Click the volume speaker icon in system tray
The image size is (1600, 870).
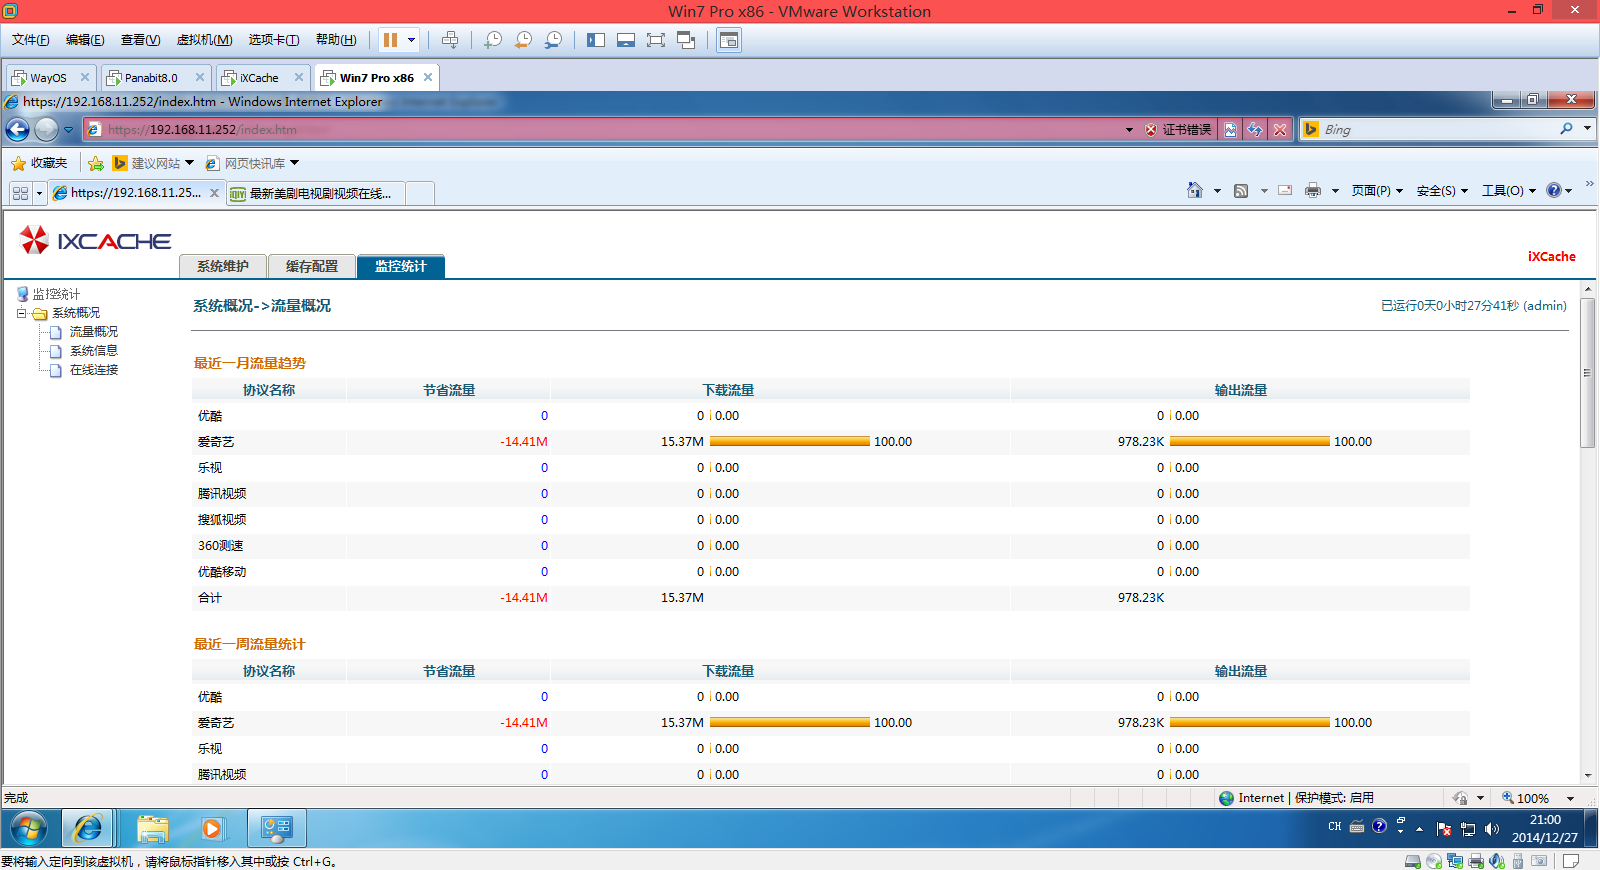[1492, 829]
